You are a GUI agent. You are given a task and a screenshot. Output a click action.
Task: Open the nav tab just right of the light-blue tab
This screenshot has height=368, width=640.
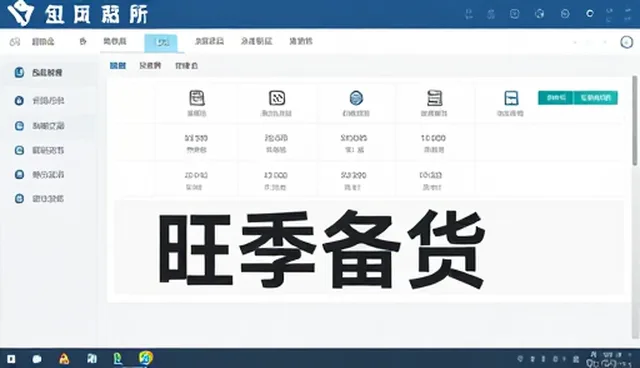click(x=209, y=41)
